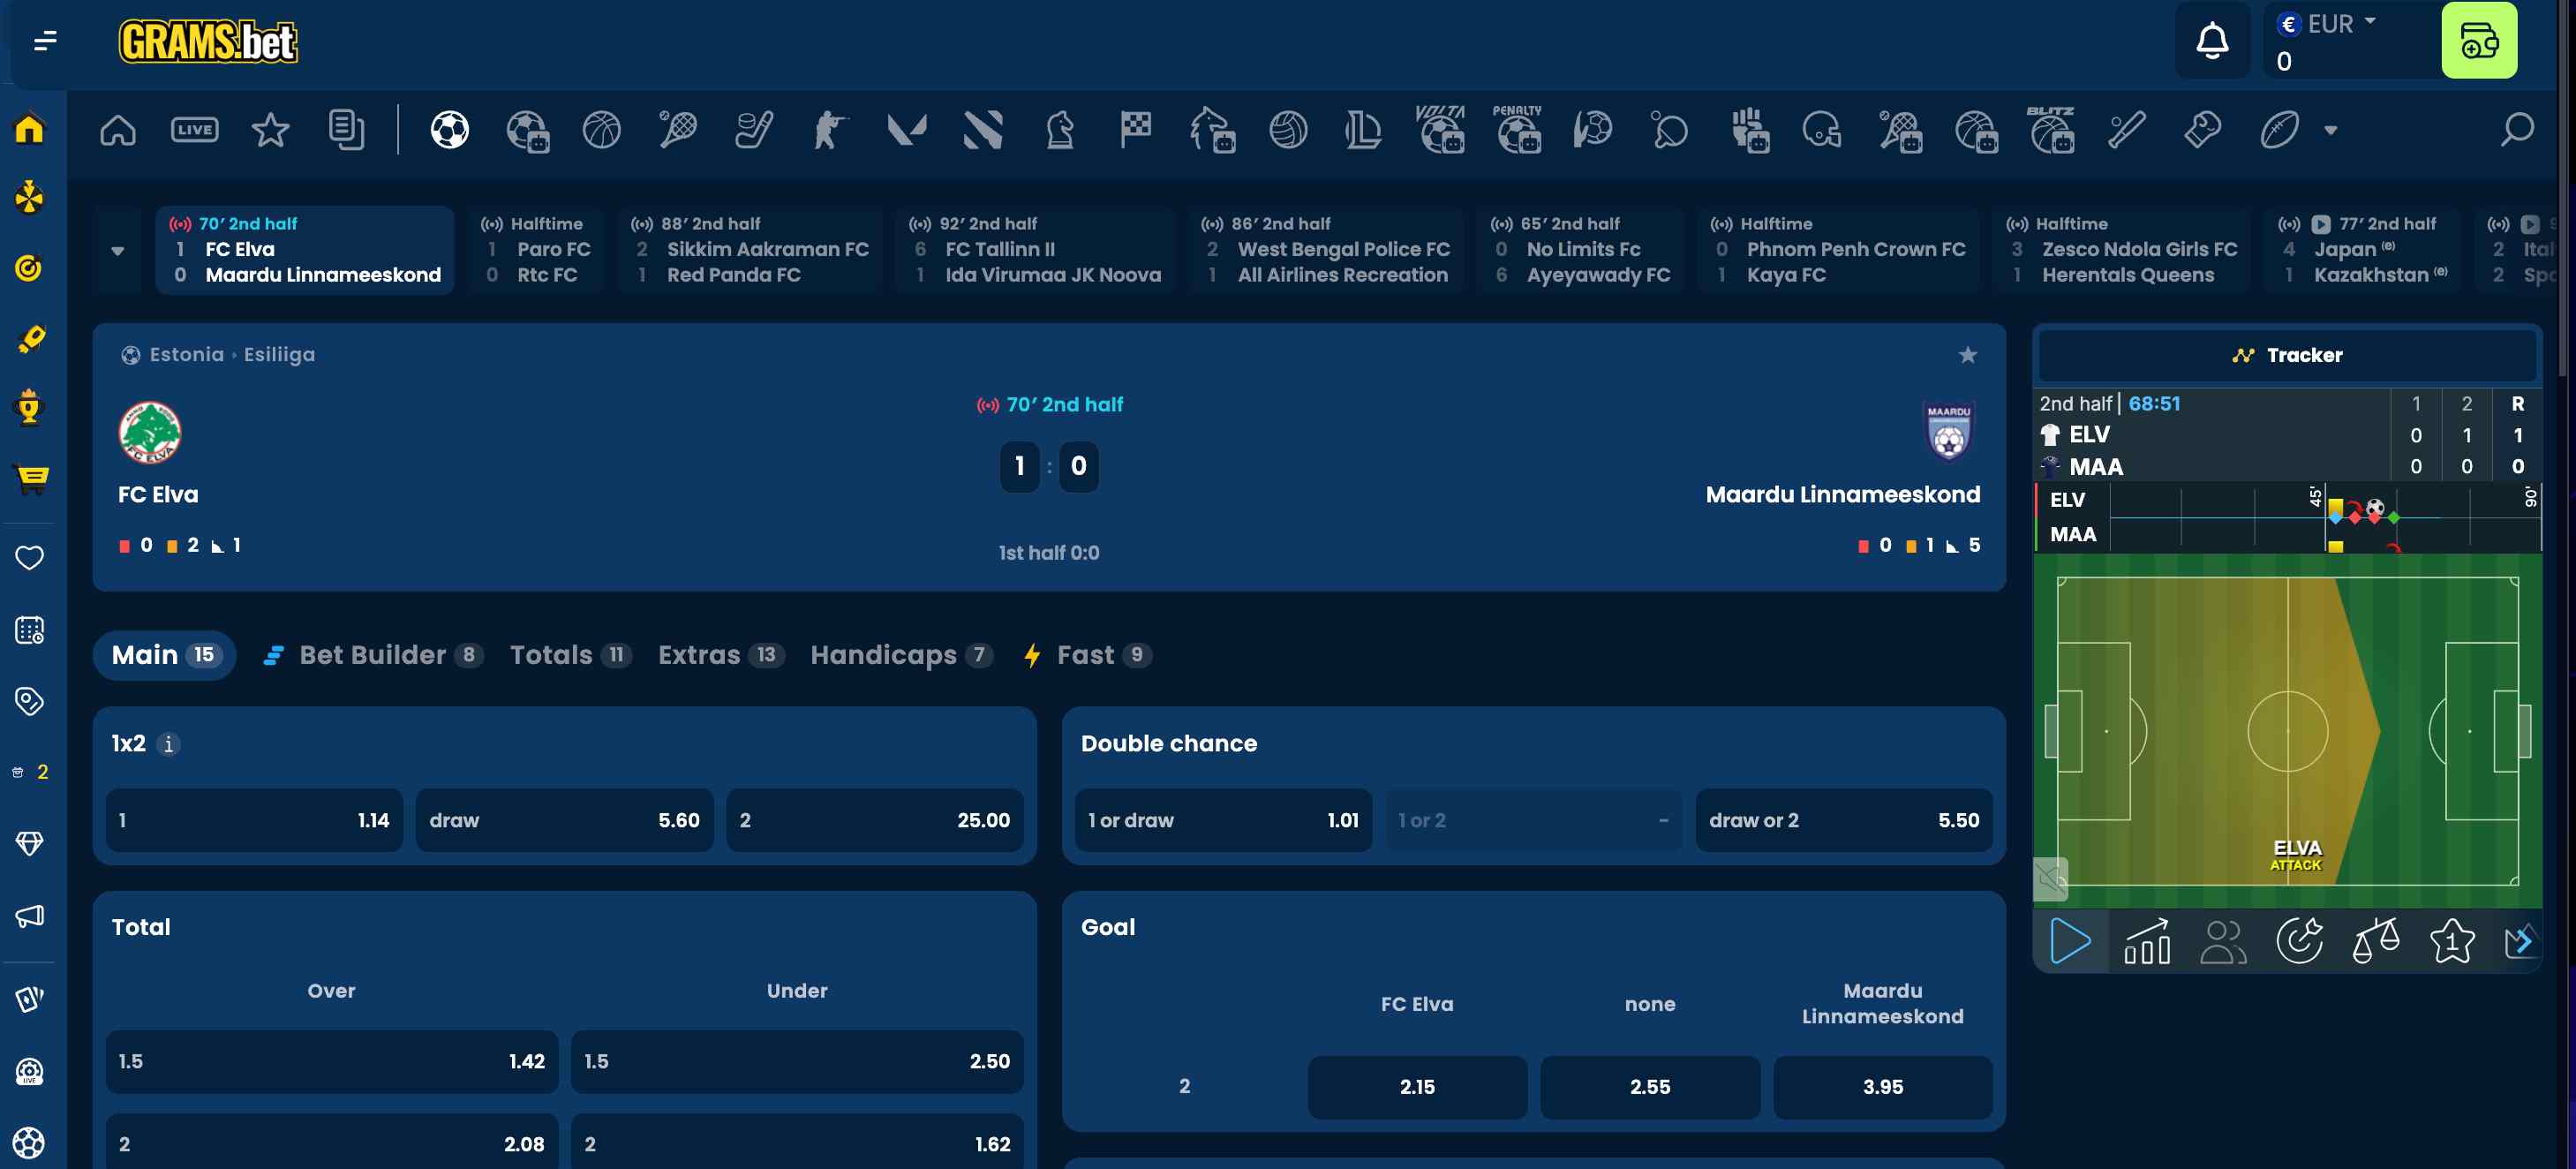The width and height of the screenshot is (2576, 1169).
Task: Open the EUR currency dropdown
Action: click(x=2326, y=24)
